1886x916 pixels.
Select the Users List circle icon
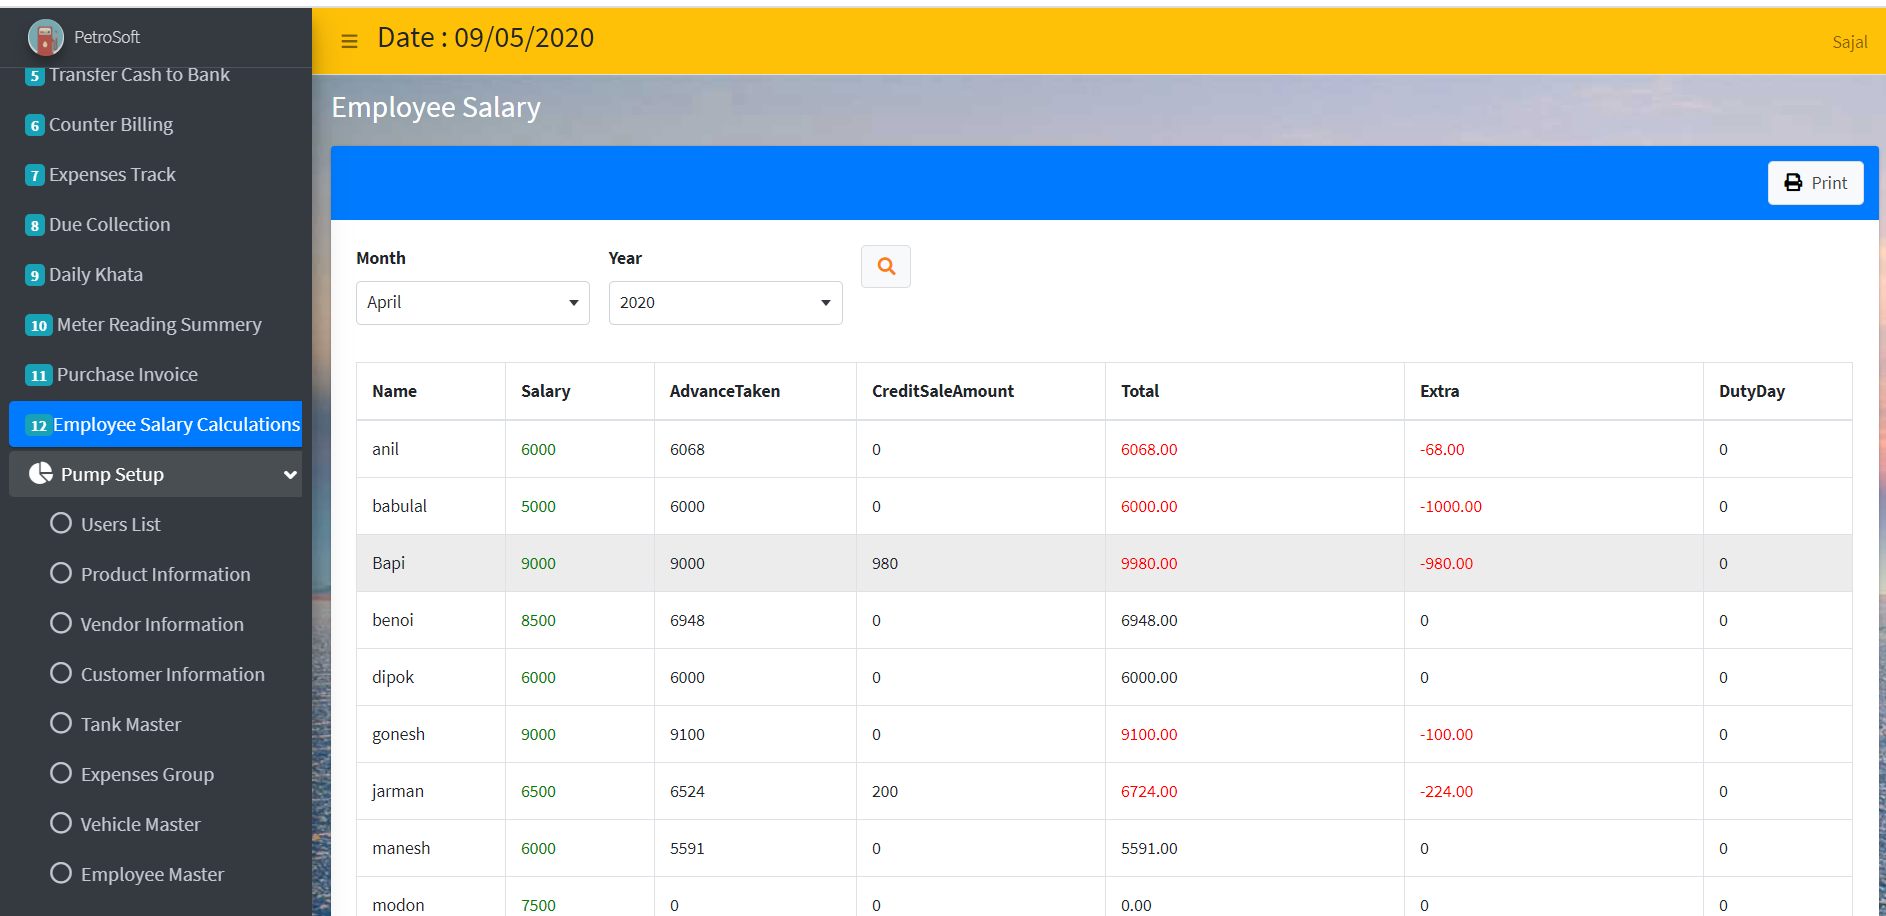pos(61,523)
